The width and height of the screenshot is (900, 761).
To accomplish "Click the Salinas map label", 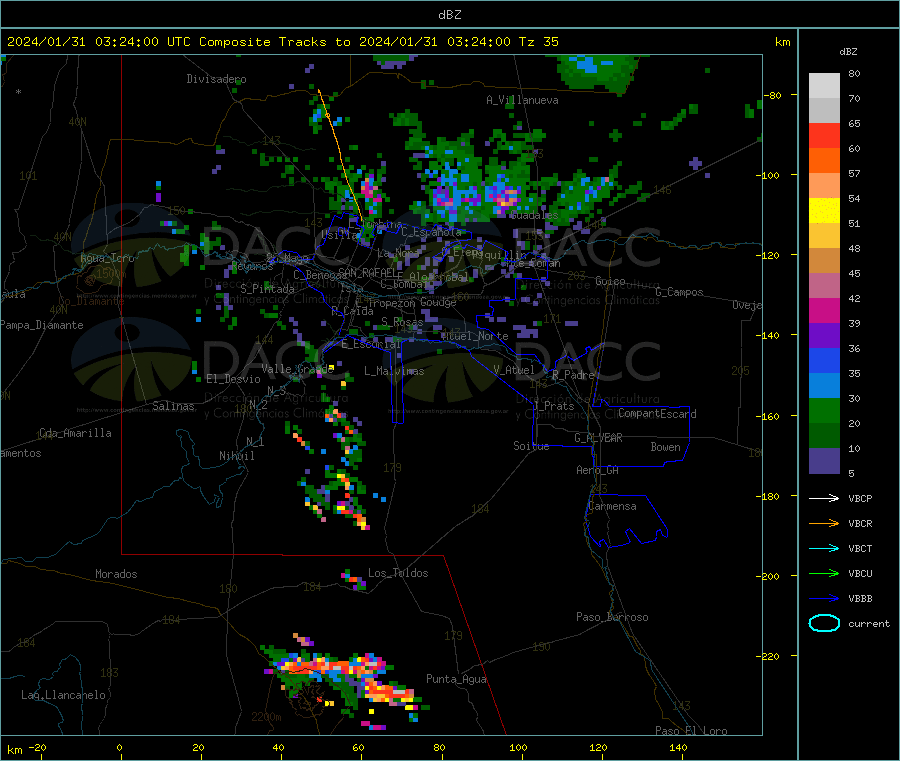I will (173, 406).
